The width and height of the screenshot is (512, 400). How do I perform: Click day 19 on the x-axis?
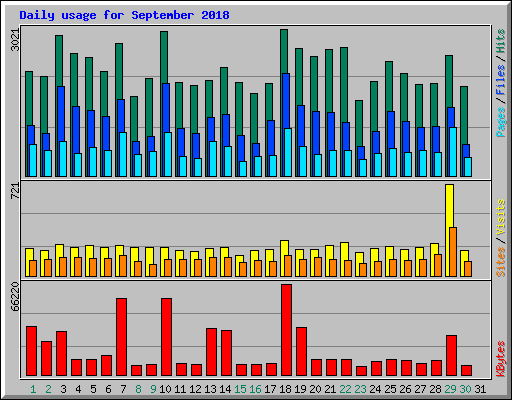coord(300,389)
